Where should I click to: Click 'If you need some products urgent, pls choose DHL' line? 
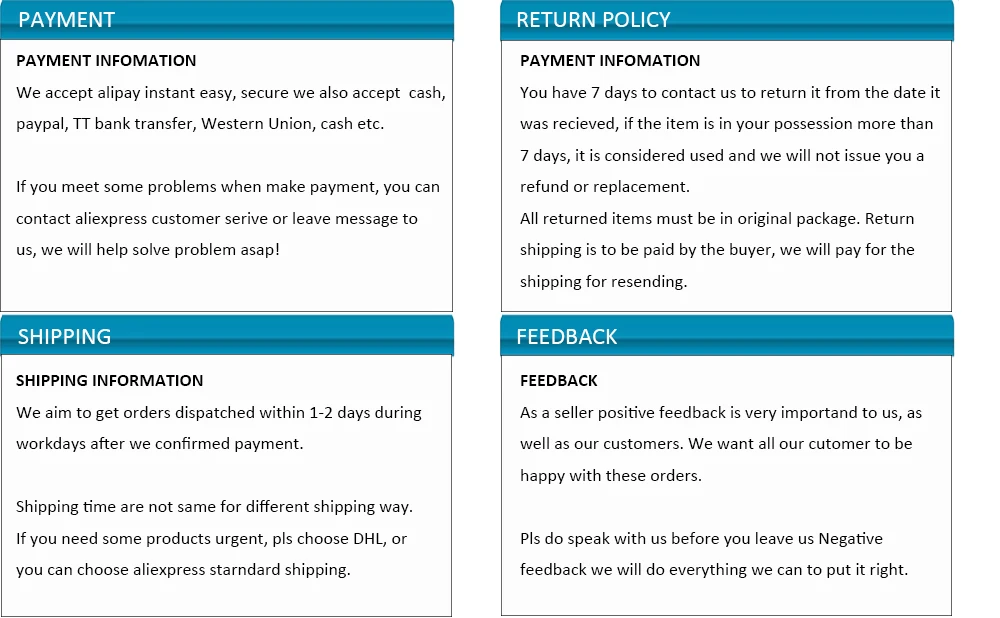click(x=211, y=539)
